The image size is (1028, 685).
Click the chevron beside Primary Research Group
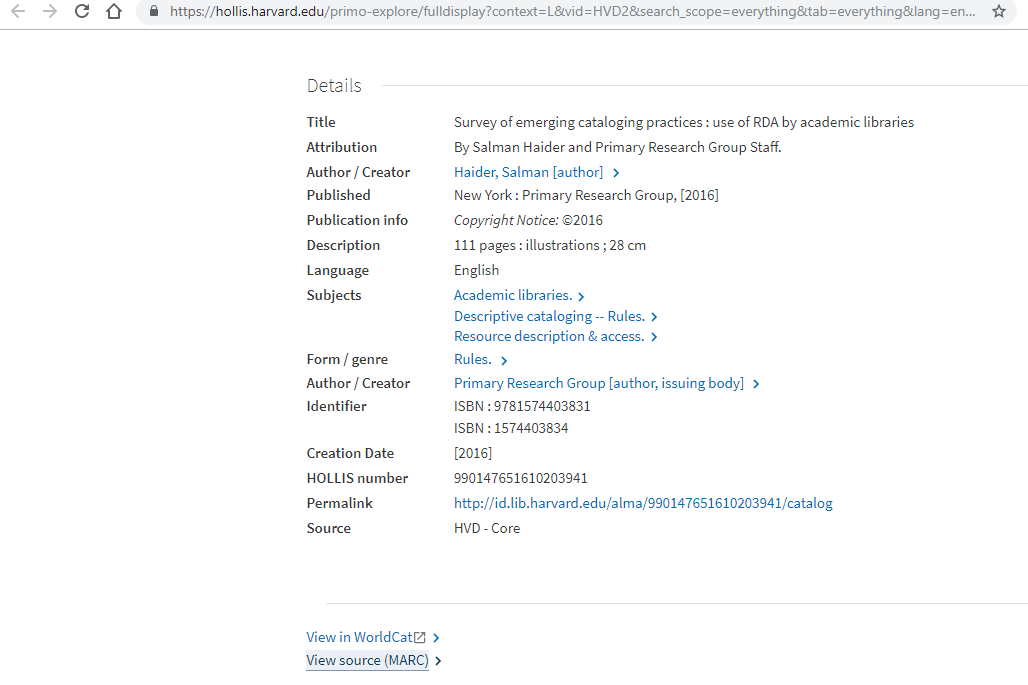coord(757,383)
